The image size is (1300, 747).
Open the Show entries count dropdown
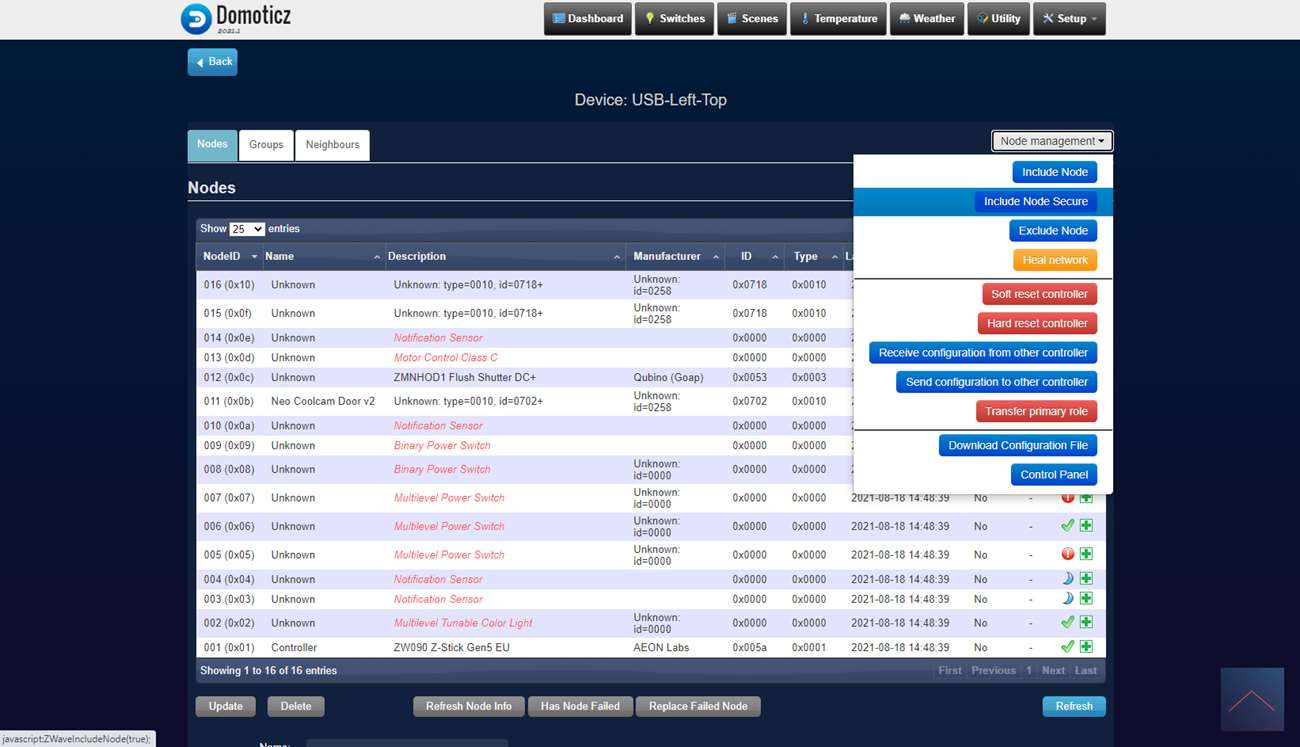point(247,229)
